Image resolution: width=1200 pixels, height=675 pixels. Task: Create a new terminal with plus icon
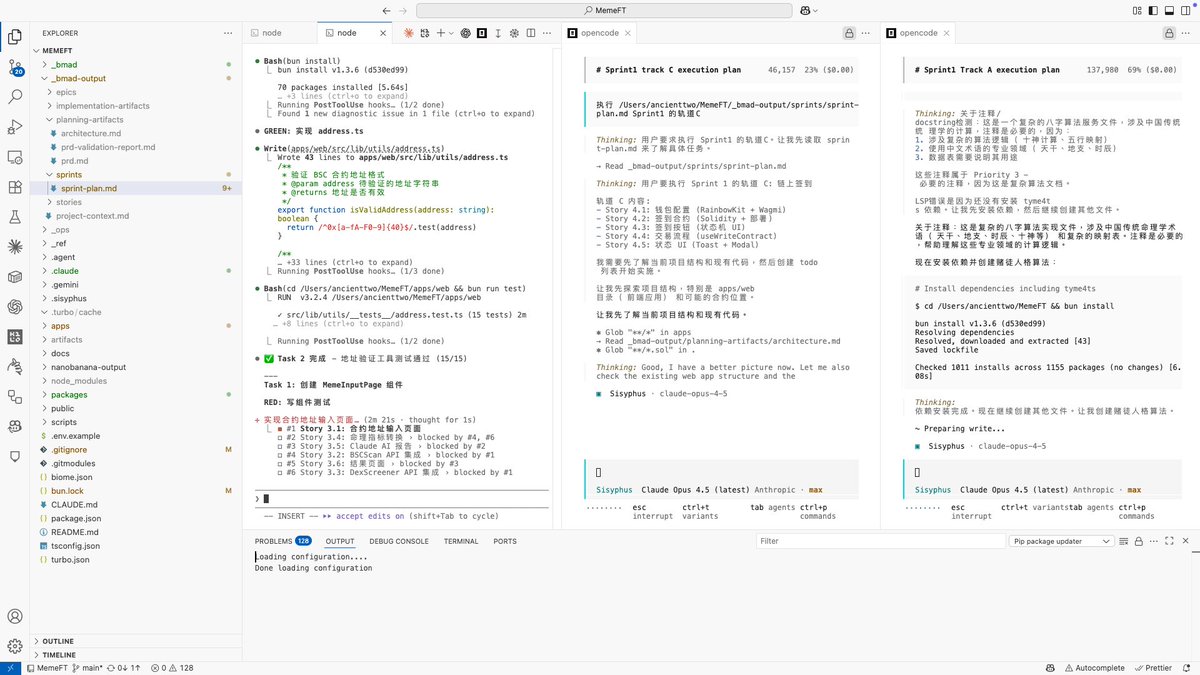[x=440, y=33]
